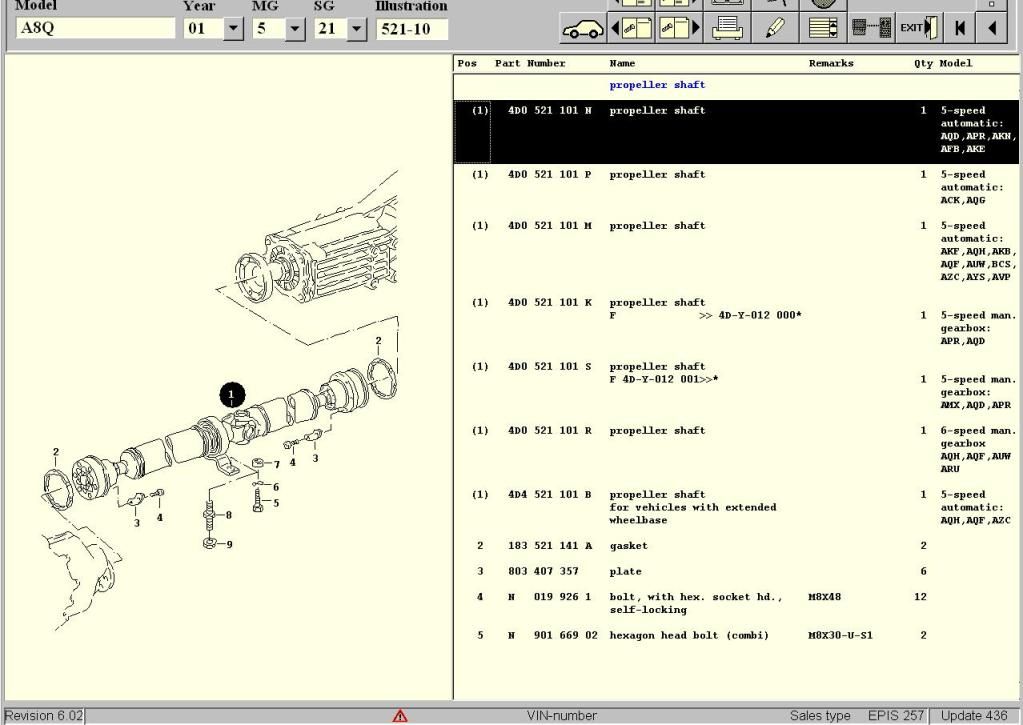Click callout 8 in the illustration

click(x=228, y=515)
